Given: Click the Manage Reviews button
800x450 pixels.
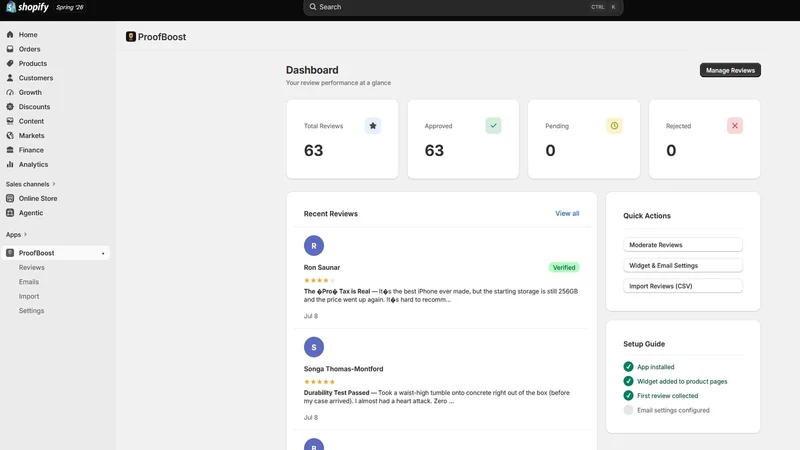Looking at the screenshot, I should (x=730, y=70).
